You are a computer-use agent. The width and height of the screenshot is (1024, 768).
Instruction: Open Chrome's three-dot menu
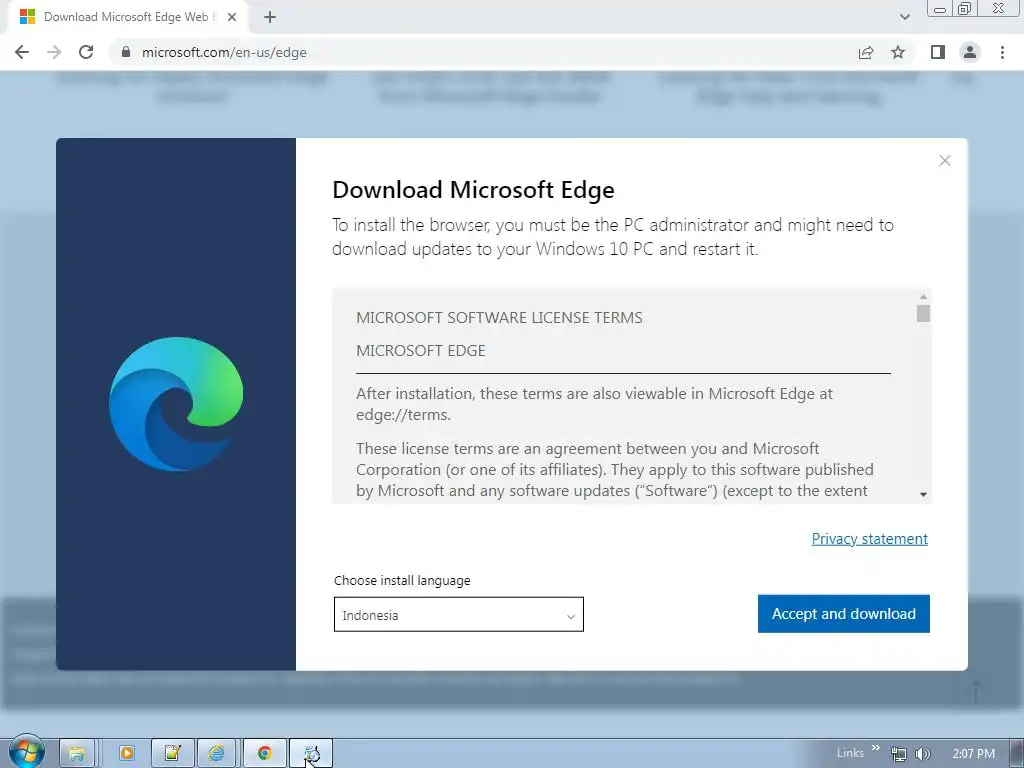1002,52
